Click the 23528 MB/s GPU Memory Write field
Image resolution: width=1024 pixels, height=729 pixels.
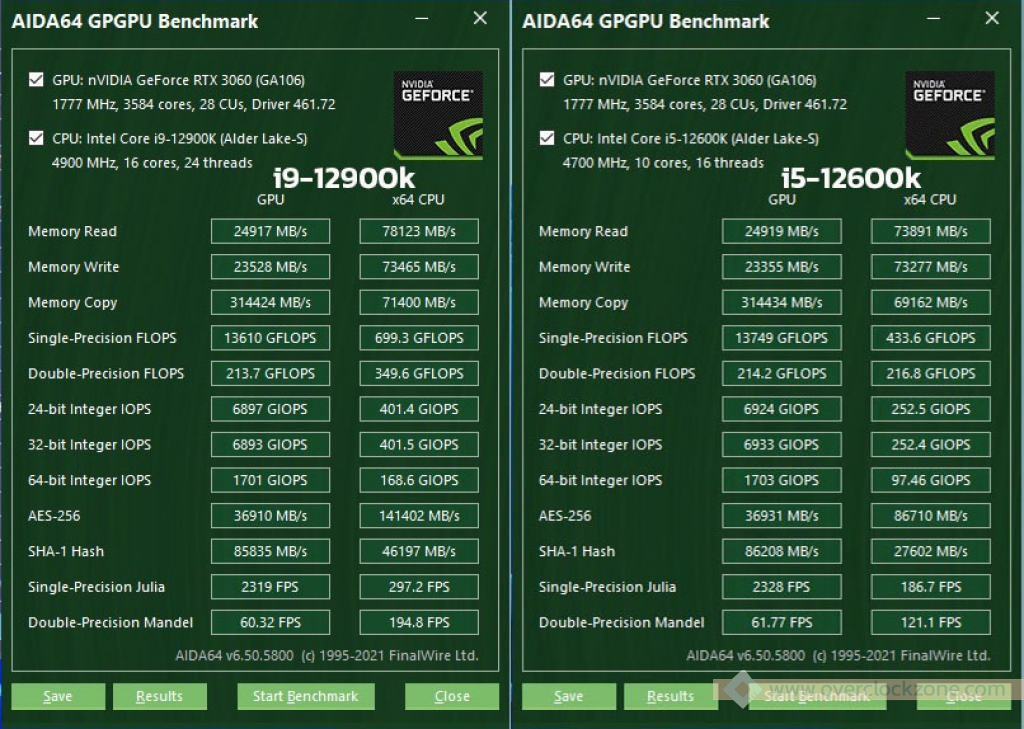click(270, 267)
